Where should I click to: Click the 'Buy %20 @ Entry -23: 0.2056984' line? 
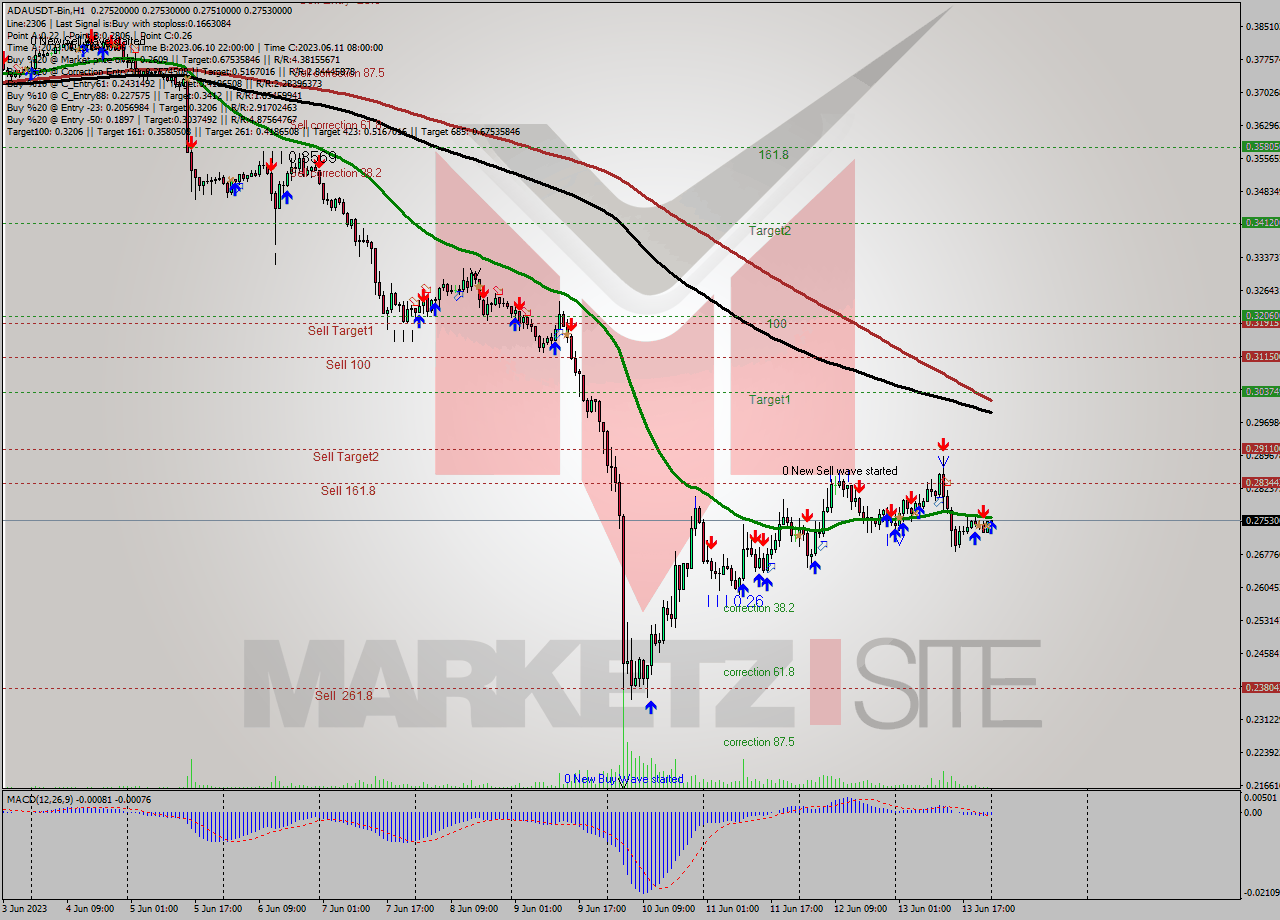click(150, 106)
